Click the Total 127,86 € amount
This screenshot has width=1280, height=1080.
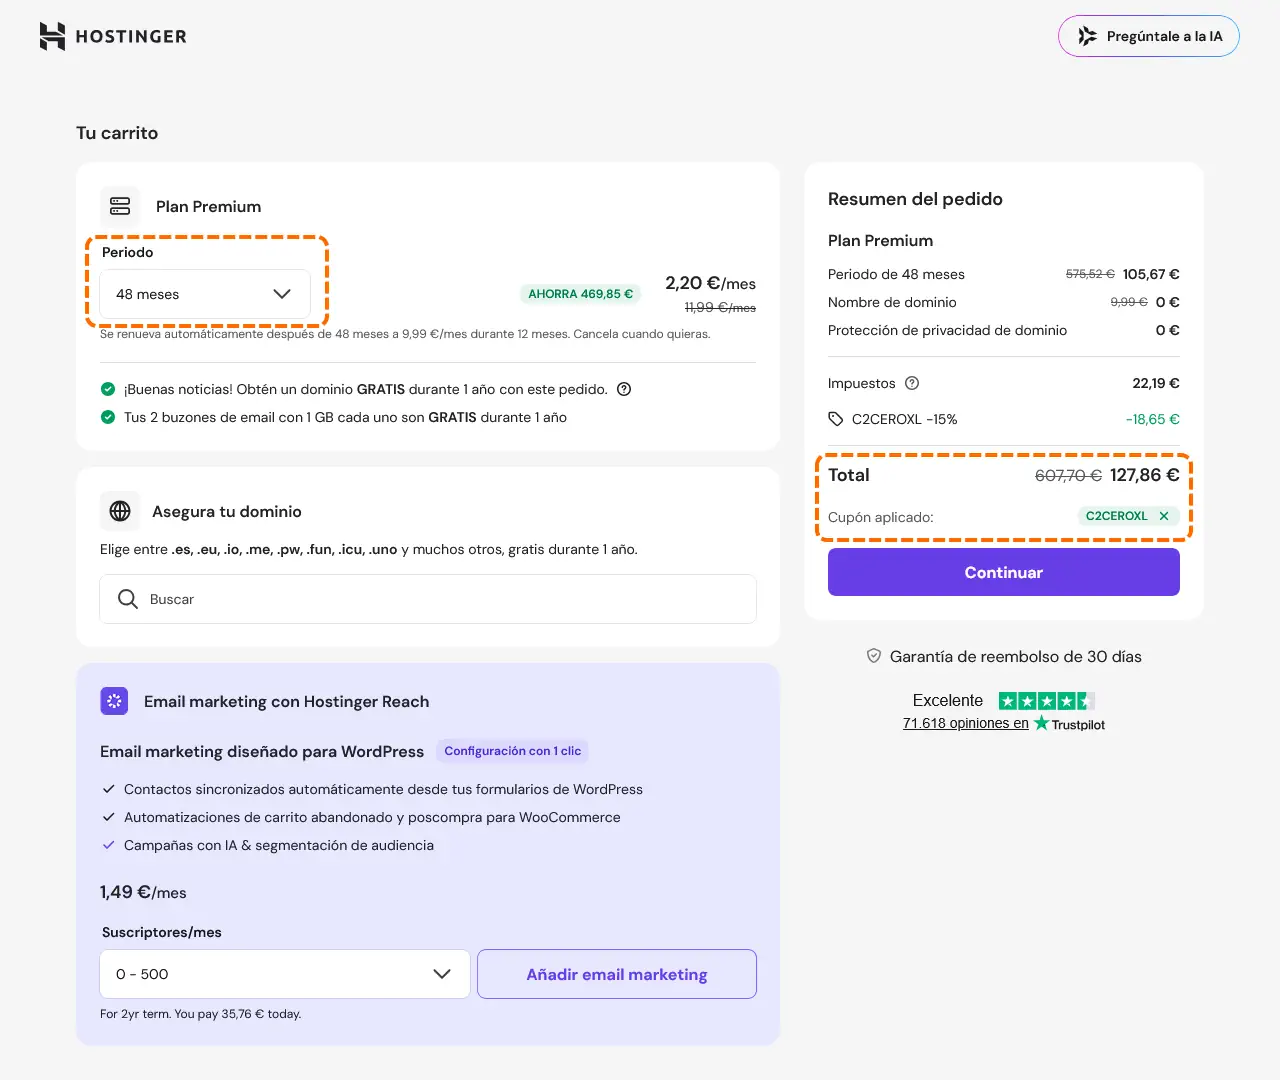click(1145, 475)
